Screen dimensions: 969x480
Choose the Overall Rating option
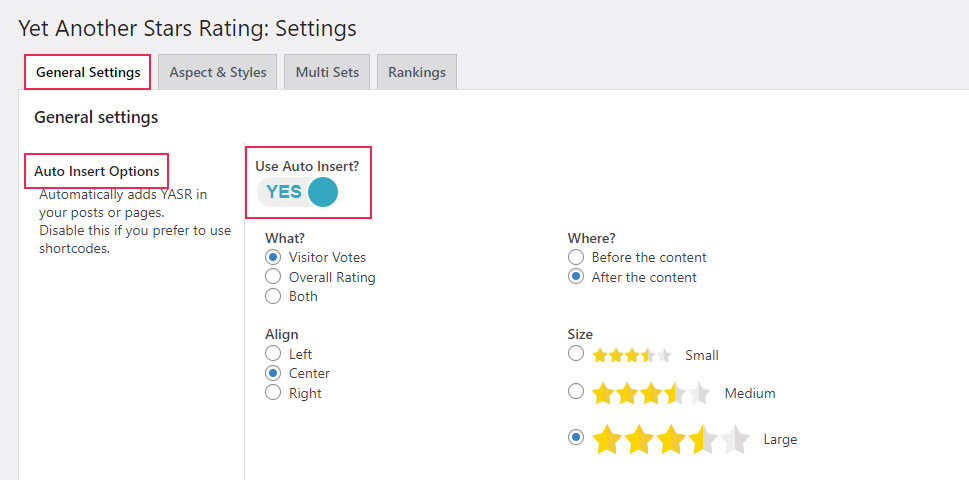click(x=273, y=277)
